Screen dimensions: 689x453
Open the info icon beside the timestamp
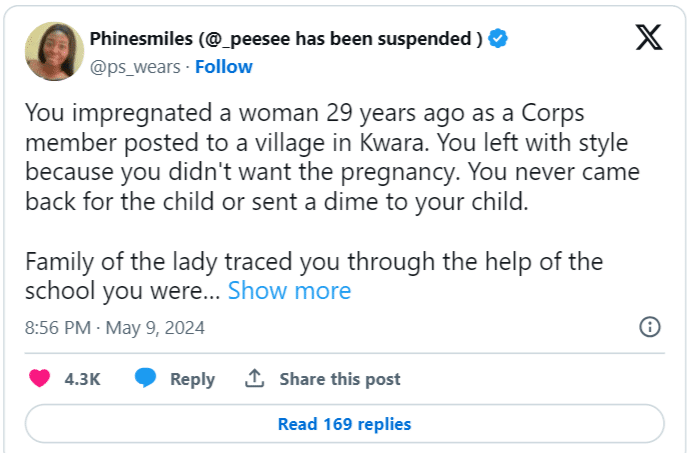pyautogui.click(x=649, y=327)
